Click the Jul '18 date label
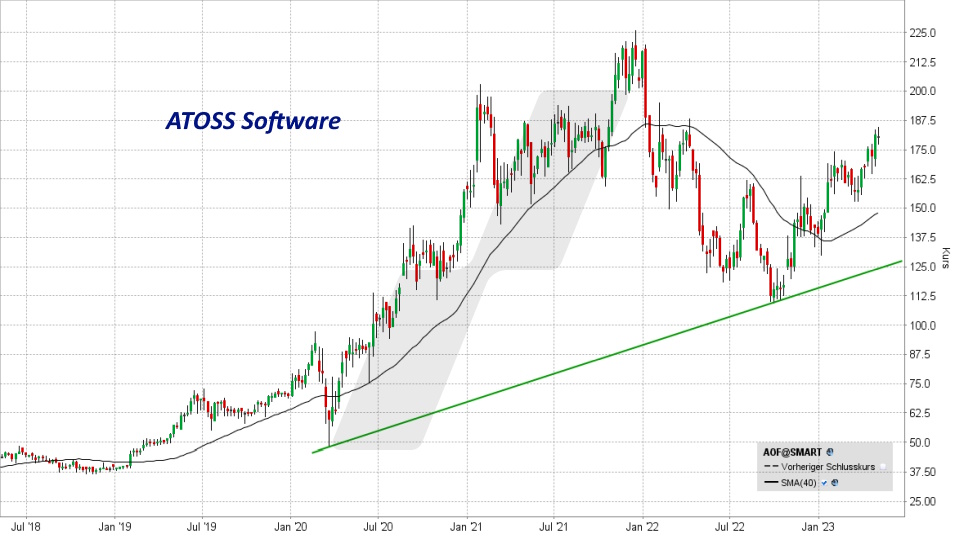The width and height of the screenshot is (960, 540). 26,527
